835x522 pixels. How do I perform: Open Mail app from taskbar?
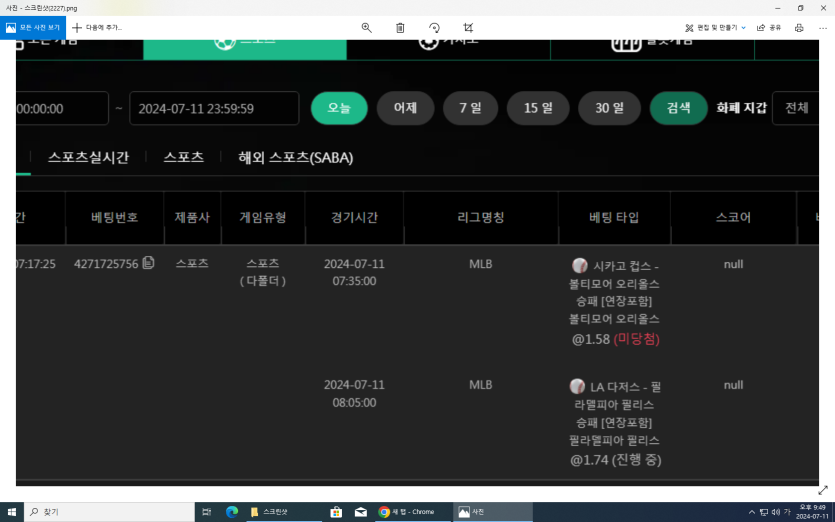click(361, 512)
